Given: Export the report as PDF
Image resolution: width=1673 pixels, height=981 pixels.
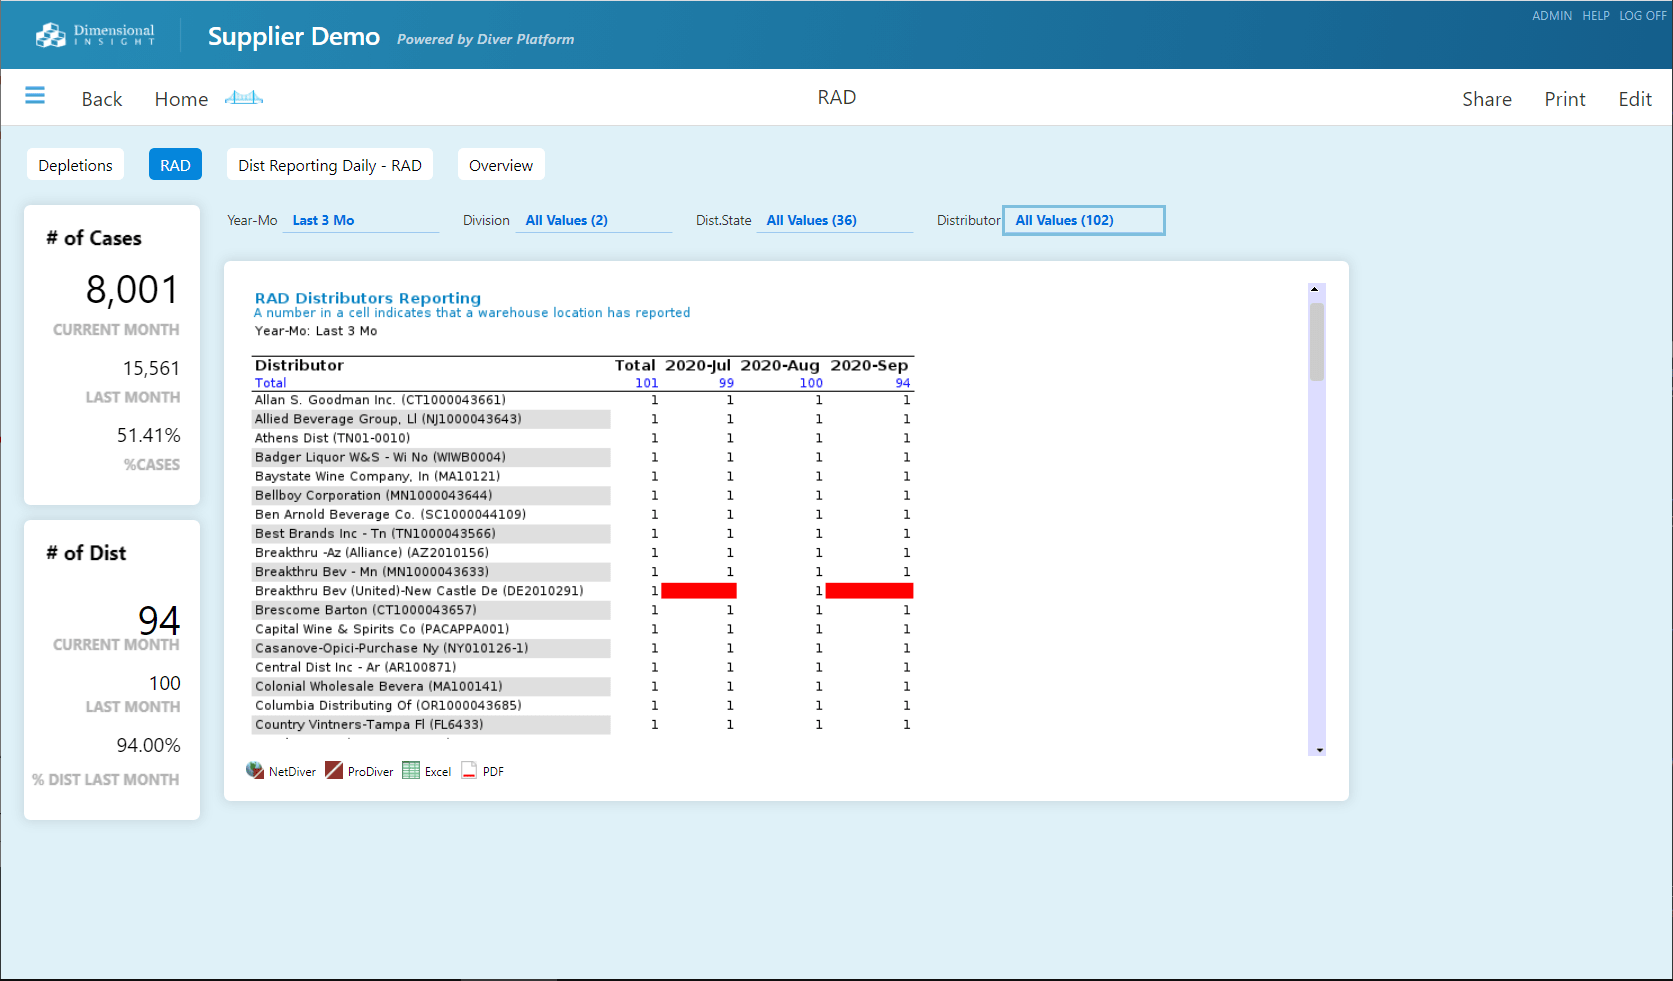Looking at the screenshot, I should click(x=483, y=771).
